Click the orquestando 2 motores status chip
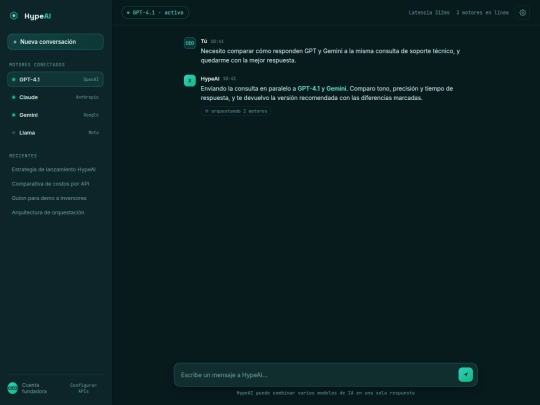The height and width of the screenshot is (405, 540). pos(236,111)
